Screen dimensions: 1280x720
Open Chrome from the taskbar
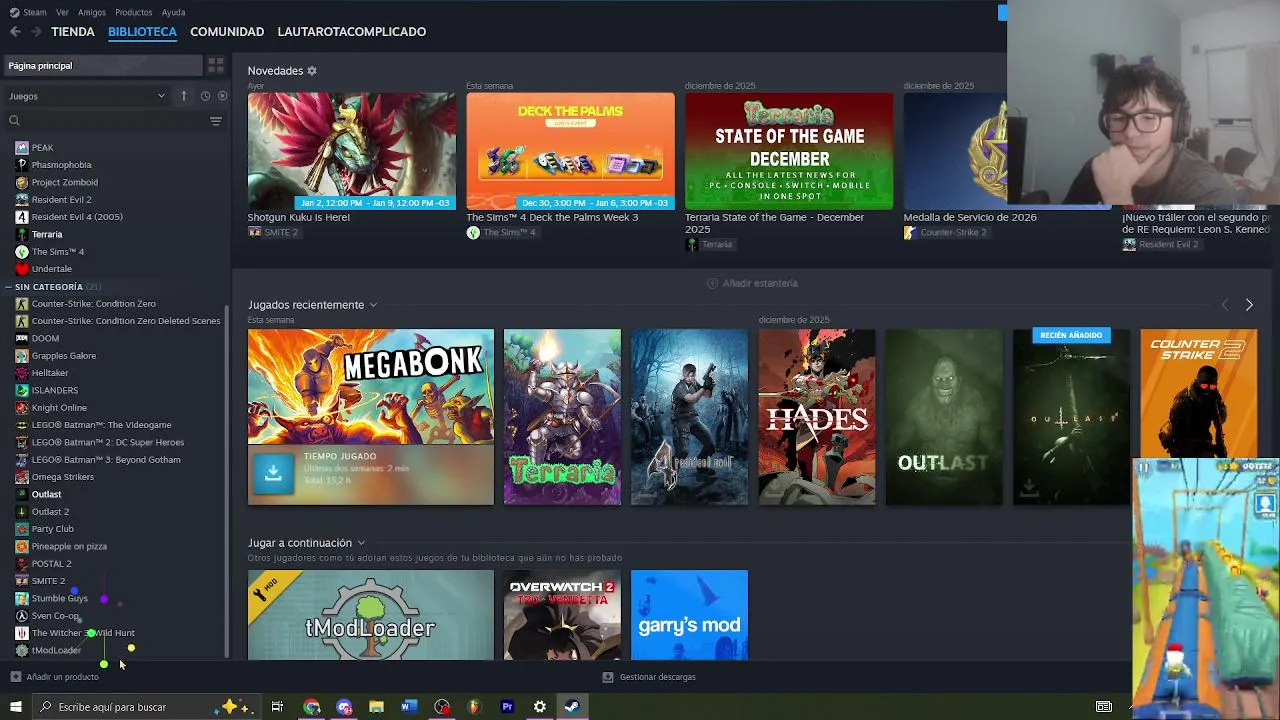311,707
